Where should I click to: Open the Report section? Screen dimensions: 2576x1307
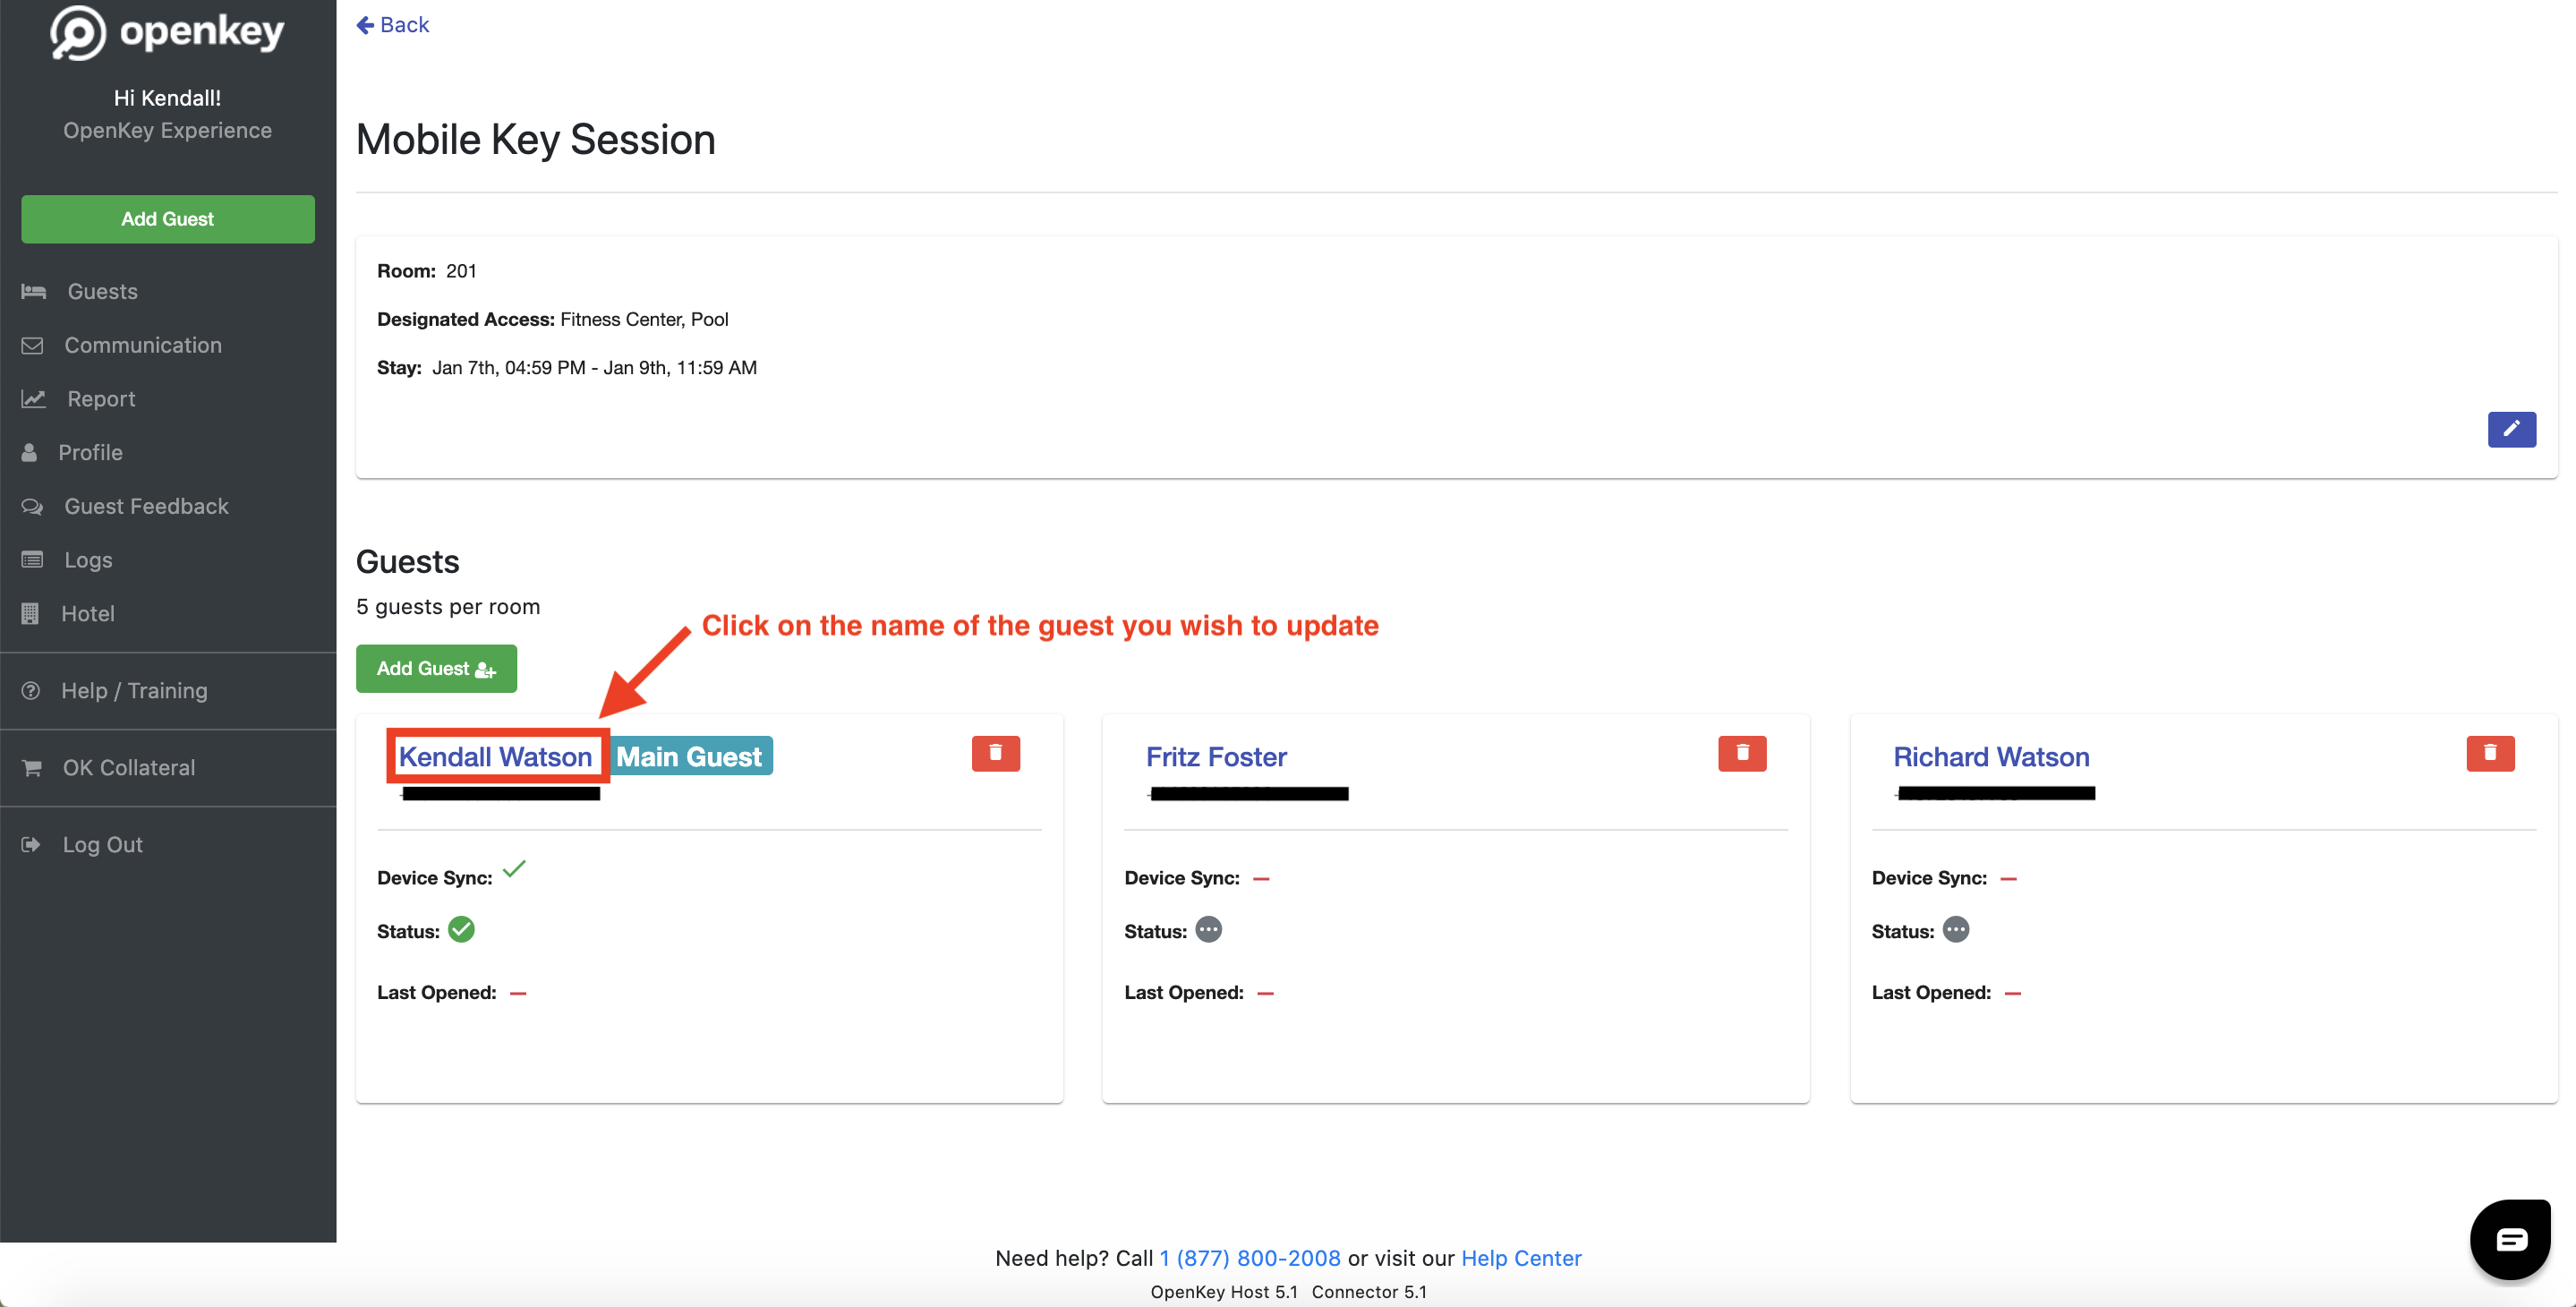(99, 398)
